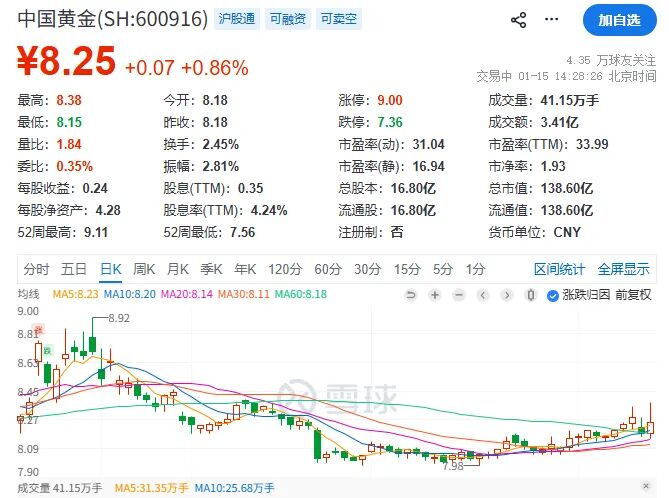Switch to the 周K tab
The image size is (669, 498).
(144, 269)
